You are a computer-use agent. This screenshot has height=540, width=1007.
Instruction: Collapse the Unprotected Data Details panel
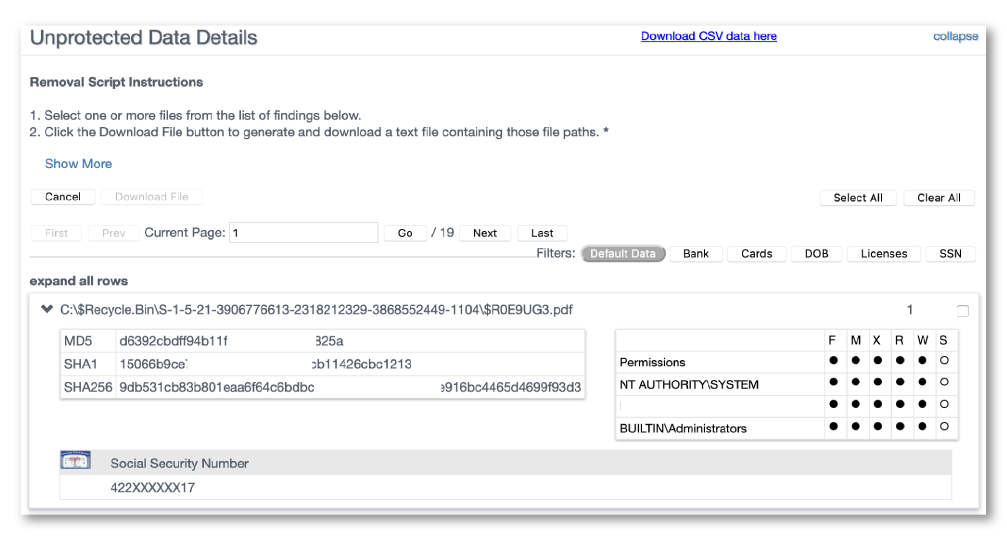tap(955, 36)
